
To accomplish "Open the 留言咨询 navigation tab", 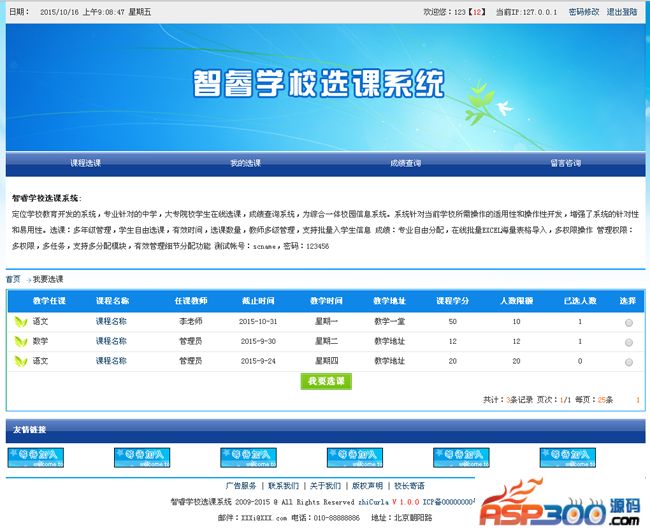I will 565,163.
